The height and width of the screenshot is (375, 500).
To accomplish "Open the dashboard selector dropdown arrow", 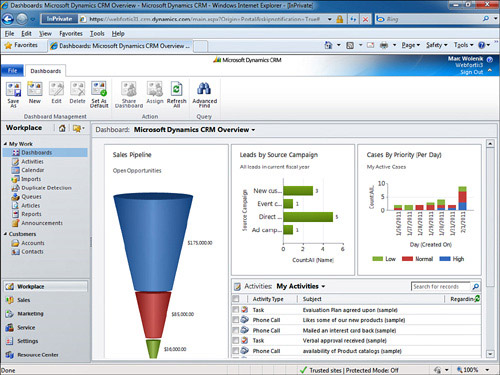I will (x=253, y=130).
